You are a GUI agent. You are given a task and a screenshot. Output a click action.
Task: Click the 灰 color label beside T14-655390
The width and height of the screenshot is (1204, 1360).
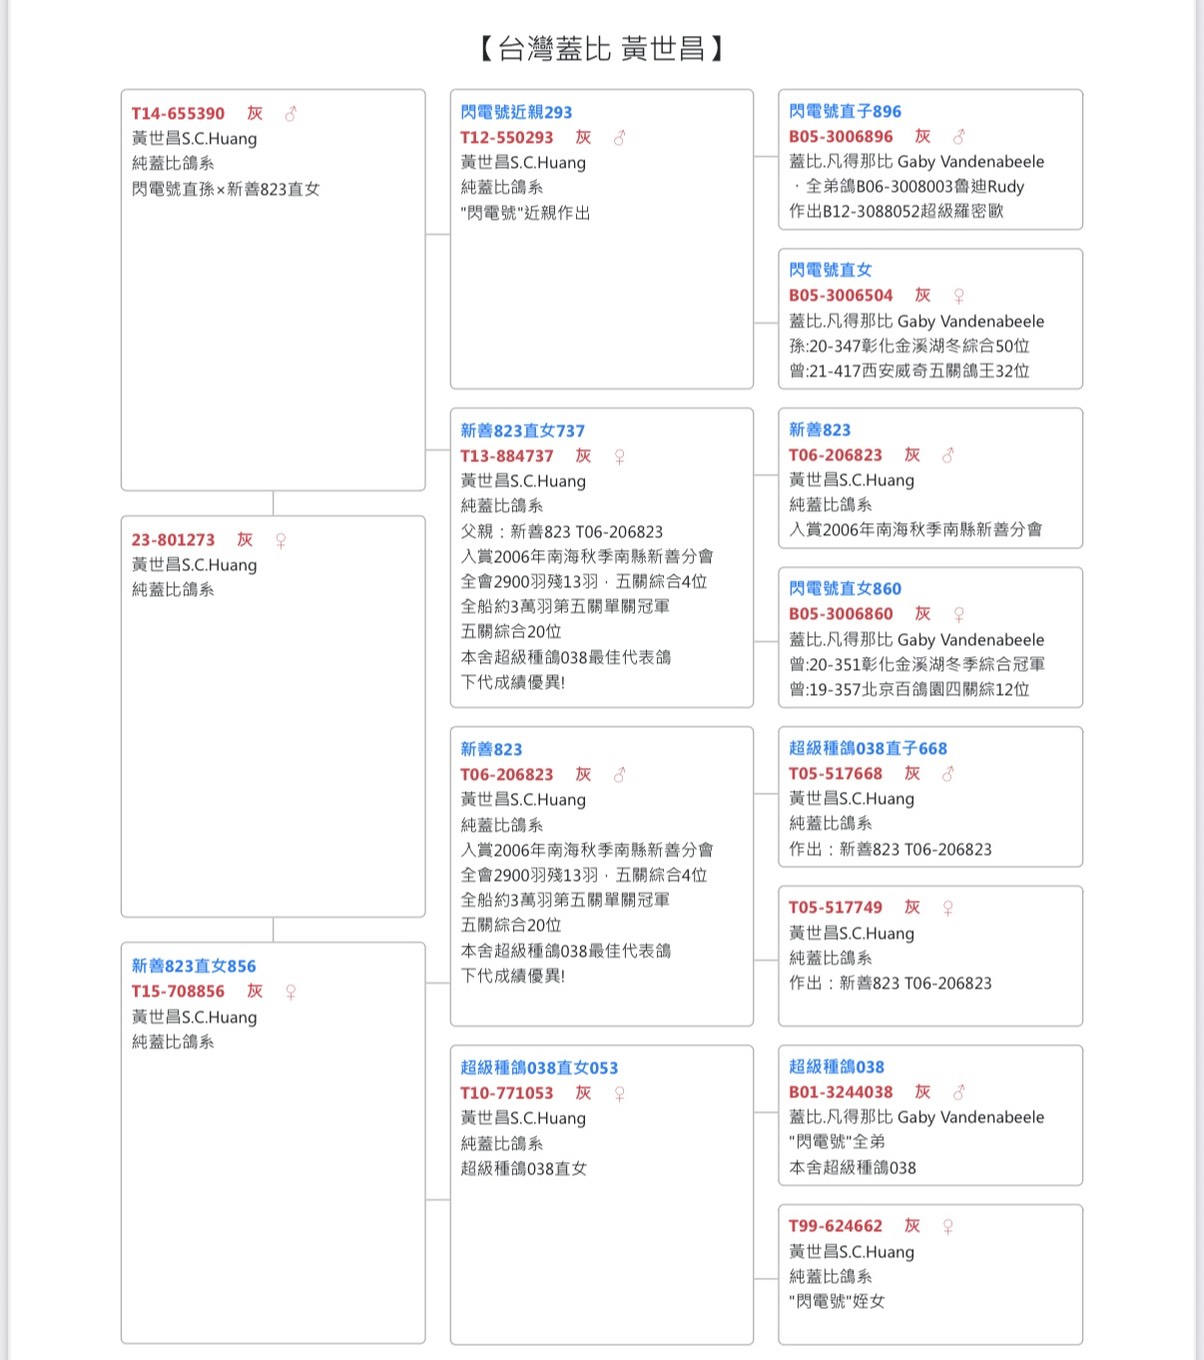(x=255, y=114)
